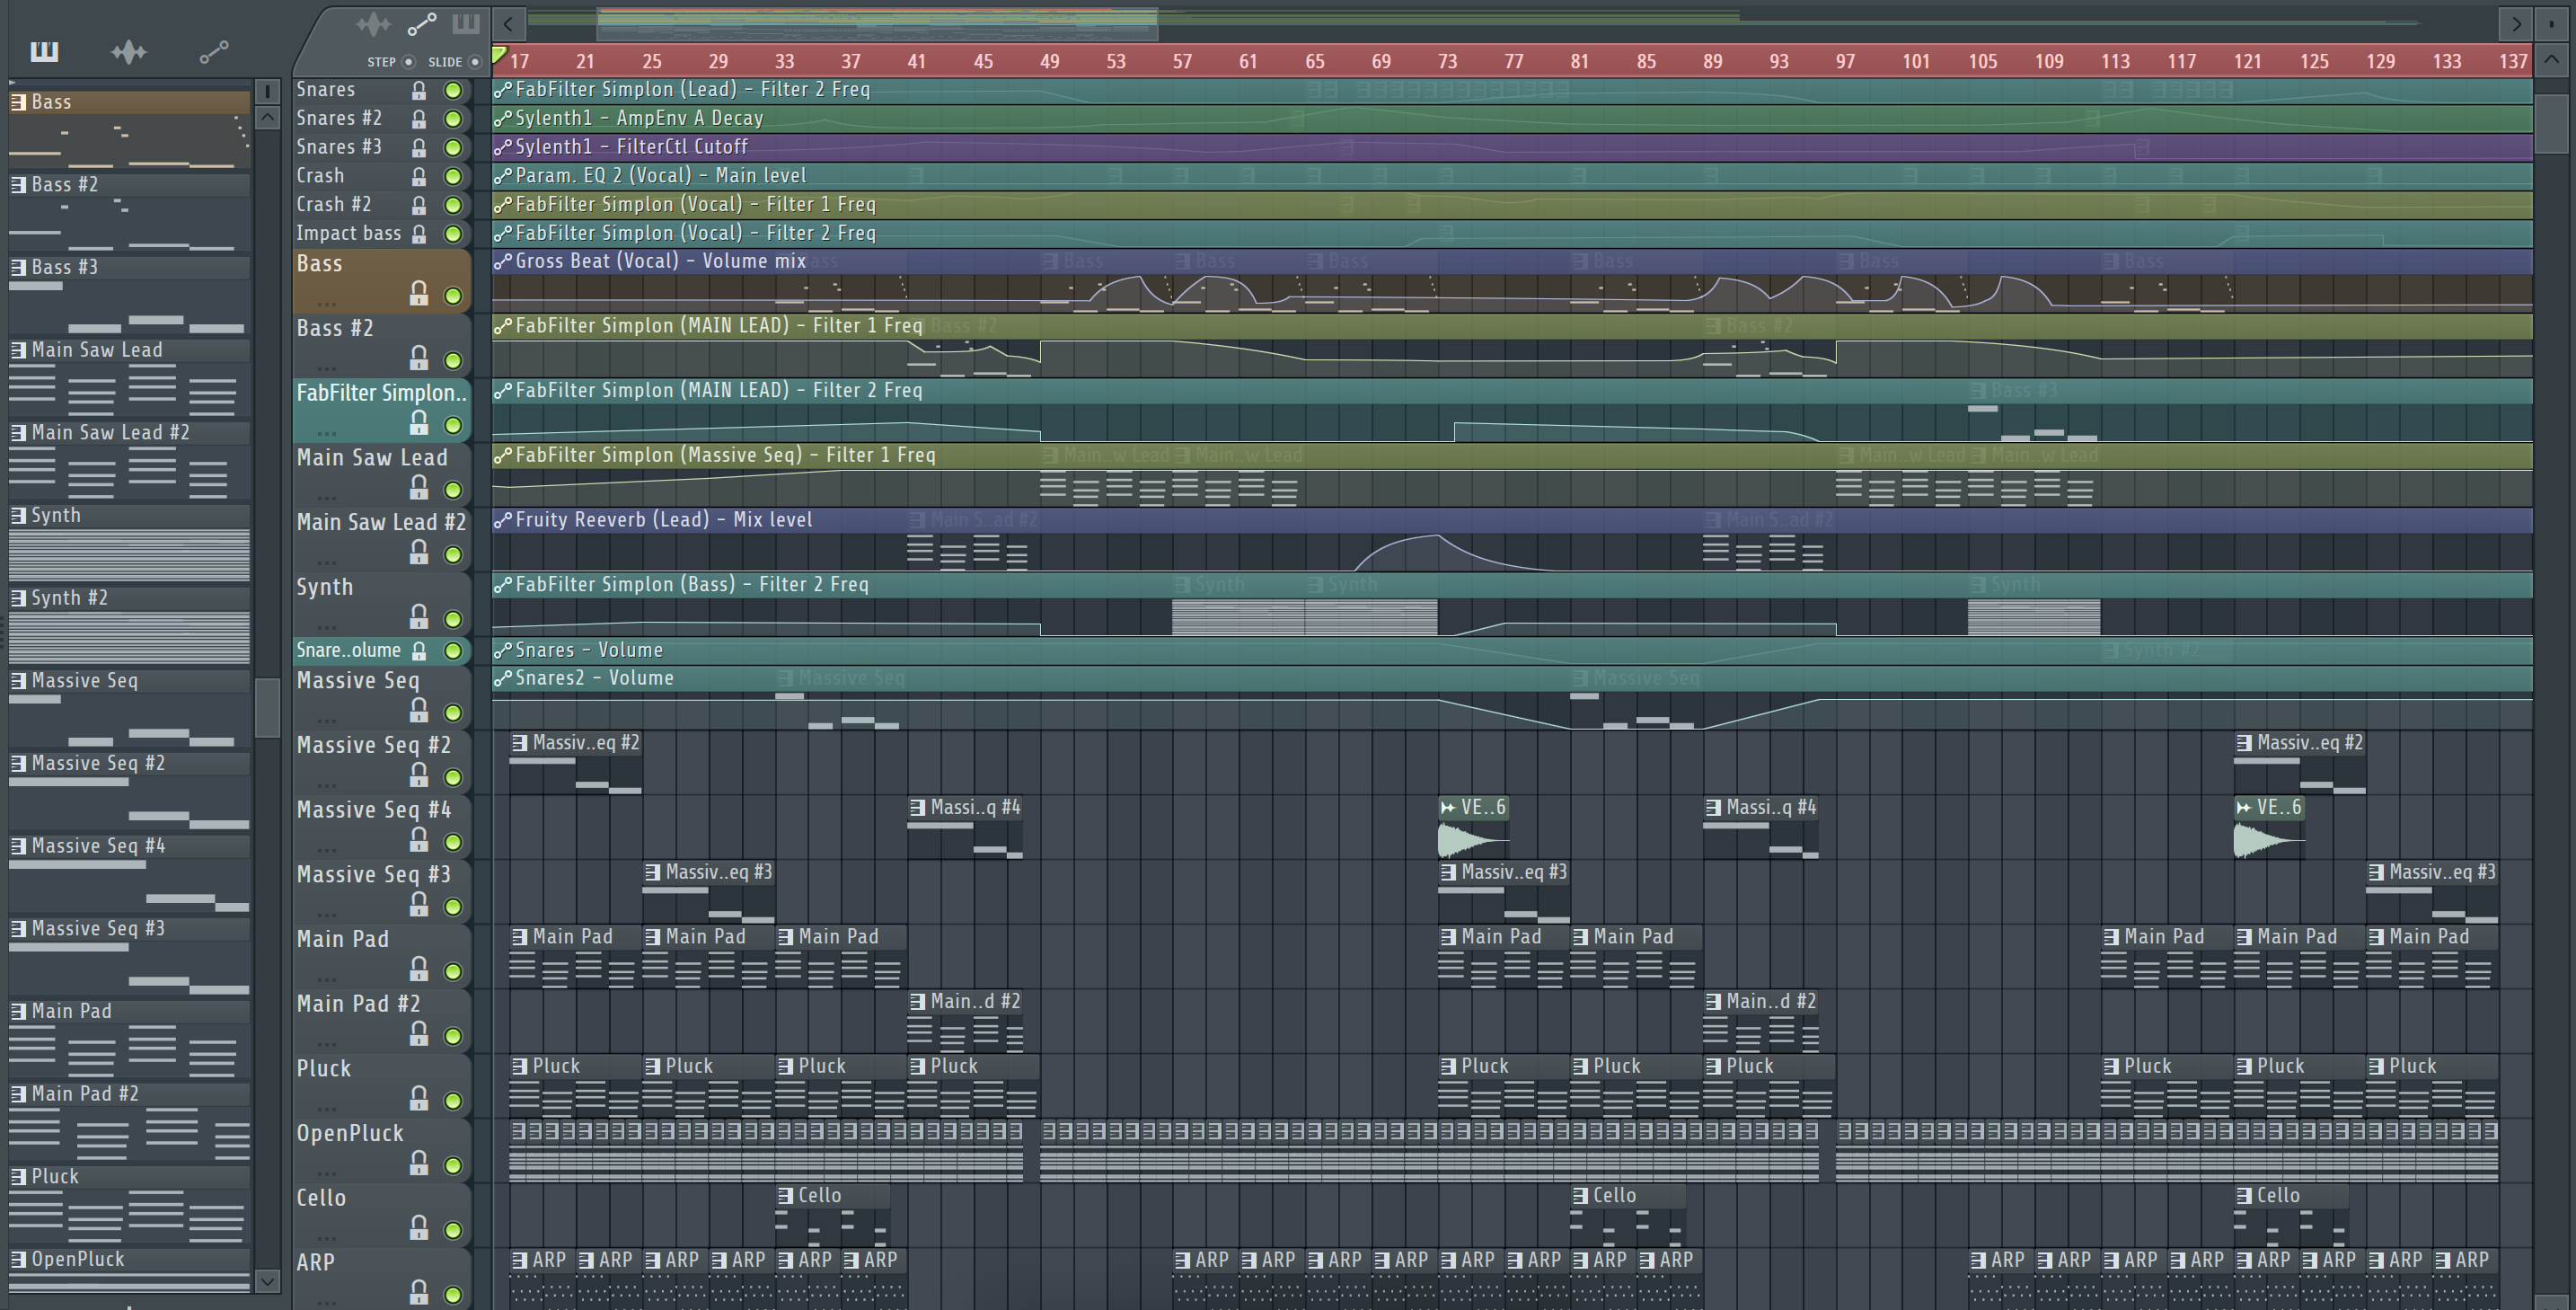This screenshot has height=1310, width=2576.
Task: Mute the Snares #3 track
Action: click(453, 148)
